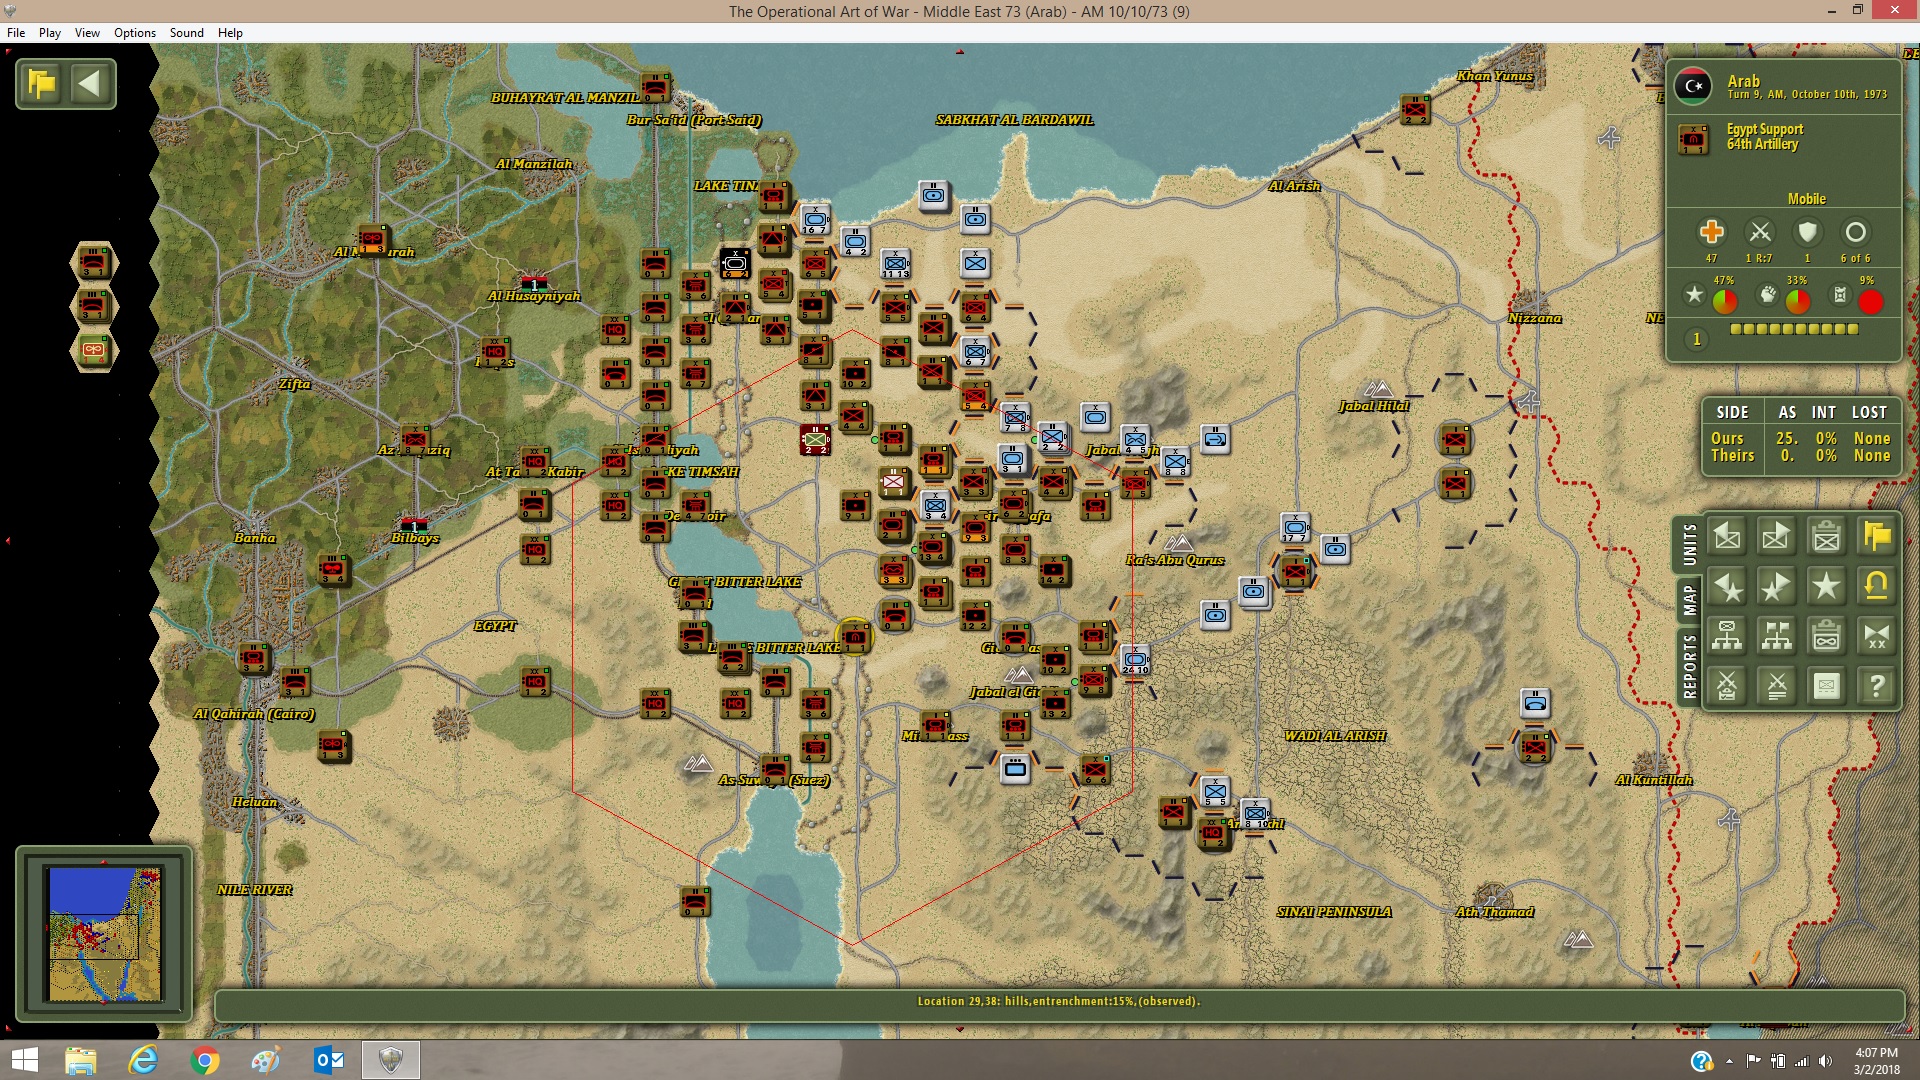The height and width of the screenshot is (1080, 1920).
Task: Open the Help menu
Action: point(230,32)
